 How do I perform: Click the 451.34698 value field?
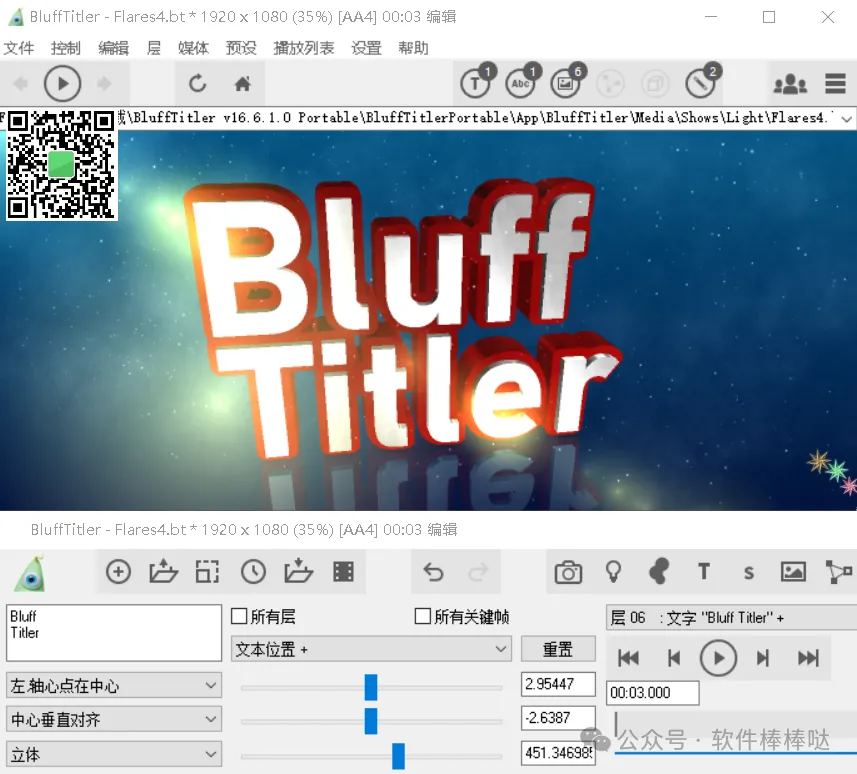point(558,753)
